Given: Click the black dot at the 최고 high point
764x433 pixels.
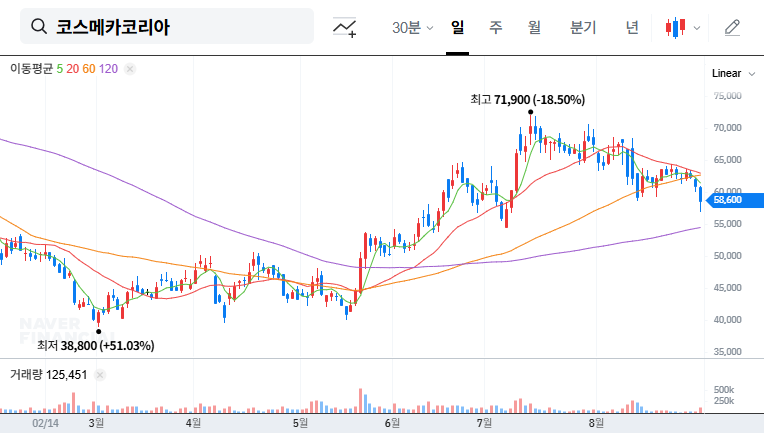Looking at the screenshot, I should point(531,112).
